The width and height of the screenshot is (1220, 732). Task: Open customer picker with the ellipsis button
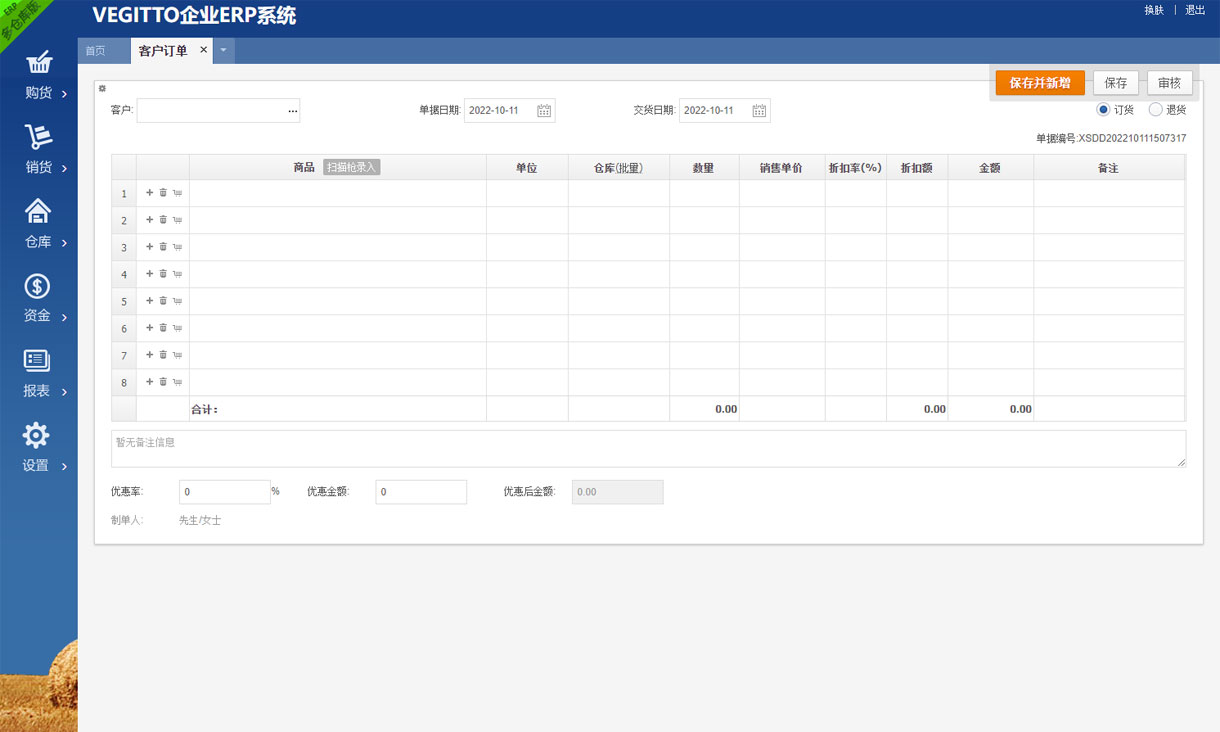pos(292,111)
